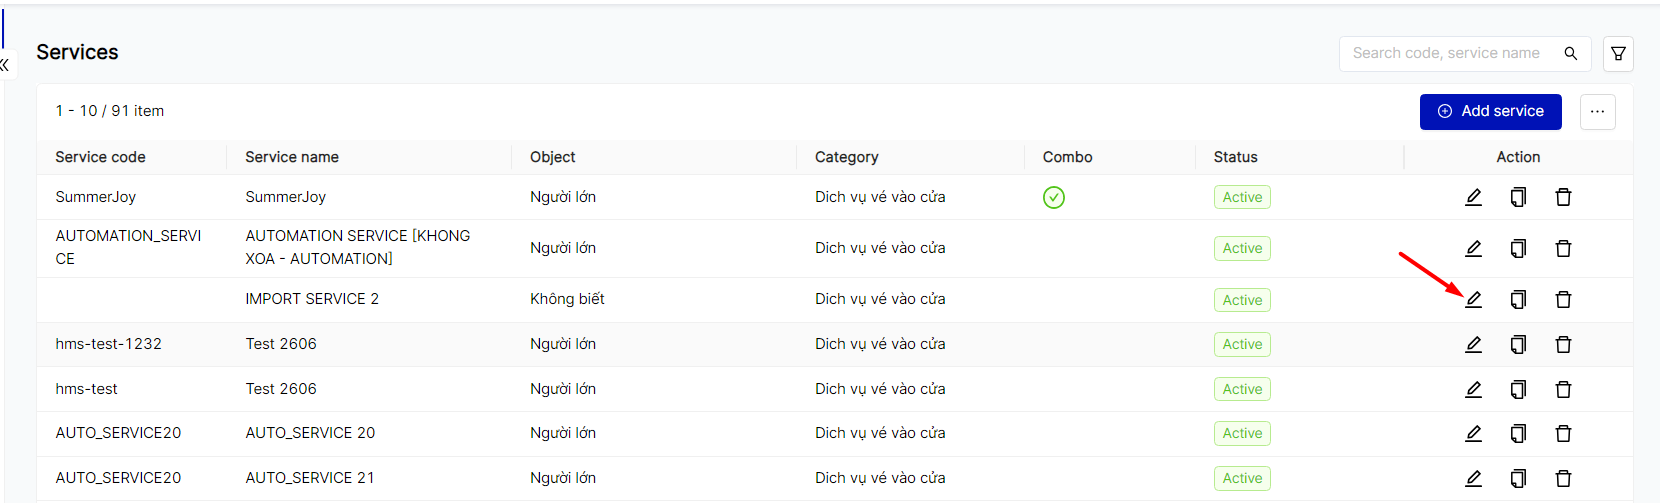The width and height of the screenshot is (1660, 503).
Task: Copy the AUTOMATION SERVICE row
Action: [1518, 248]
